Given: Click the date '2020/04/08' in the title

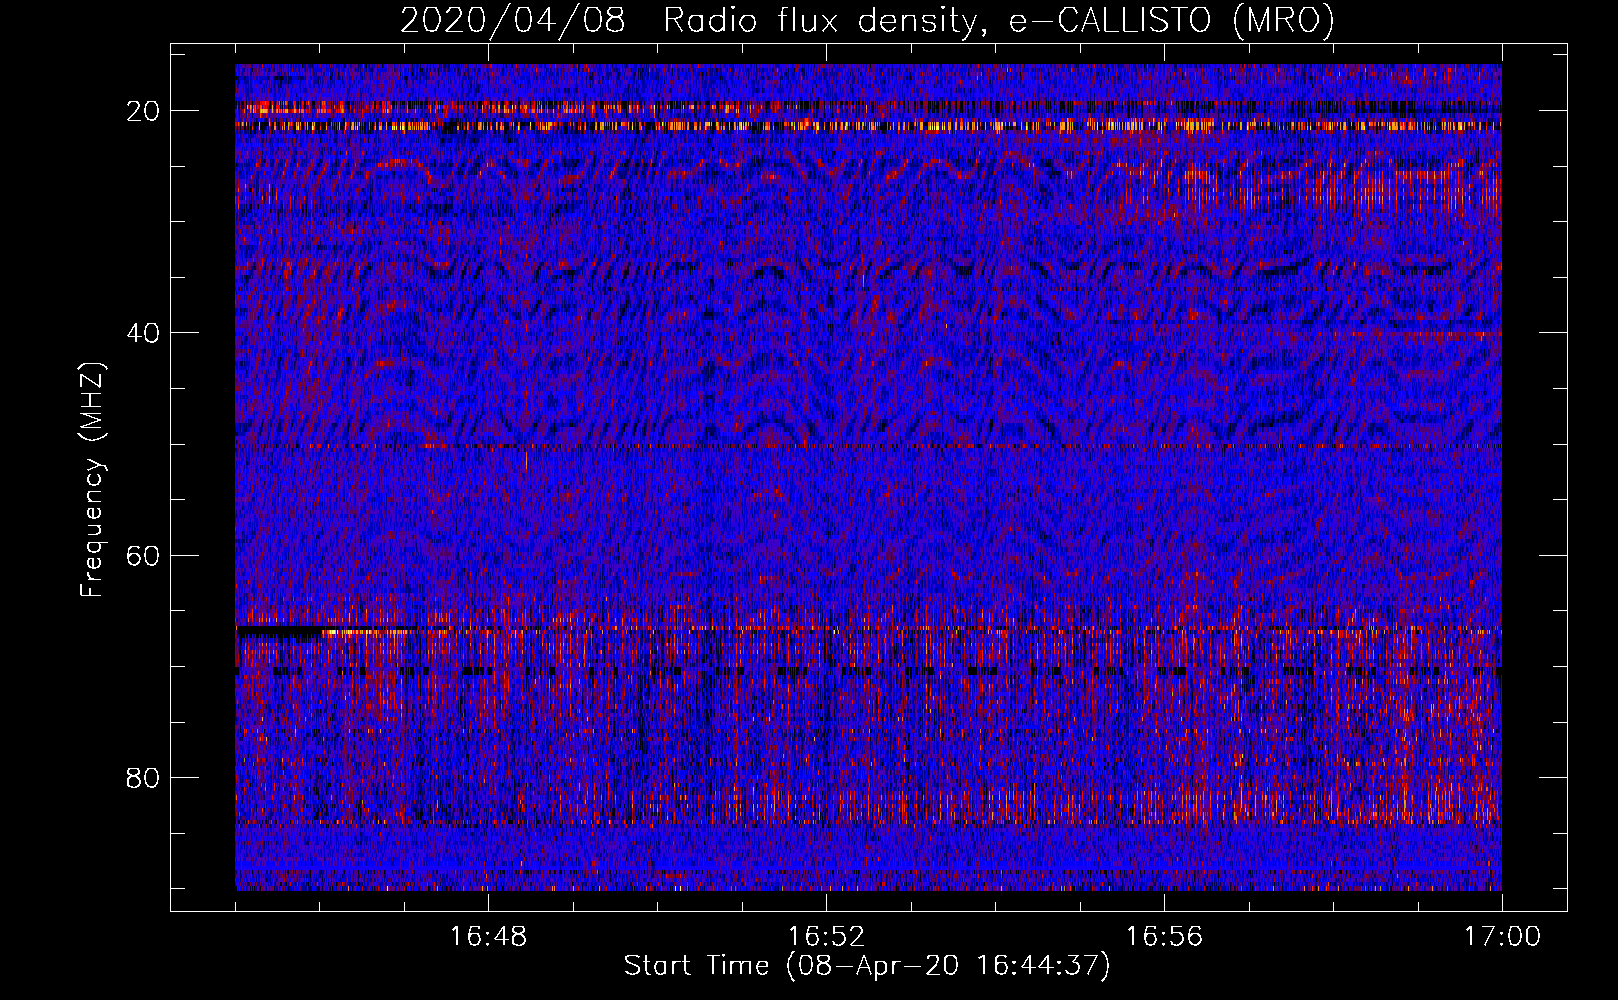Looking at the screenshot, I should [513, 21].
